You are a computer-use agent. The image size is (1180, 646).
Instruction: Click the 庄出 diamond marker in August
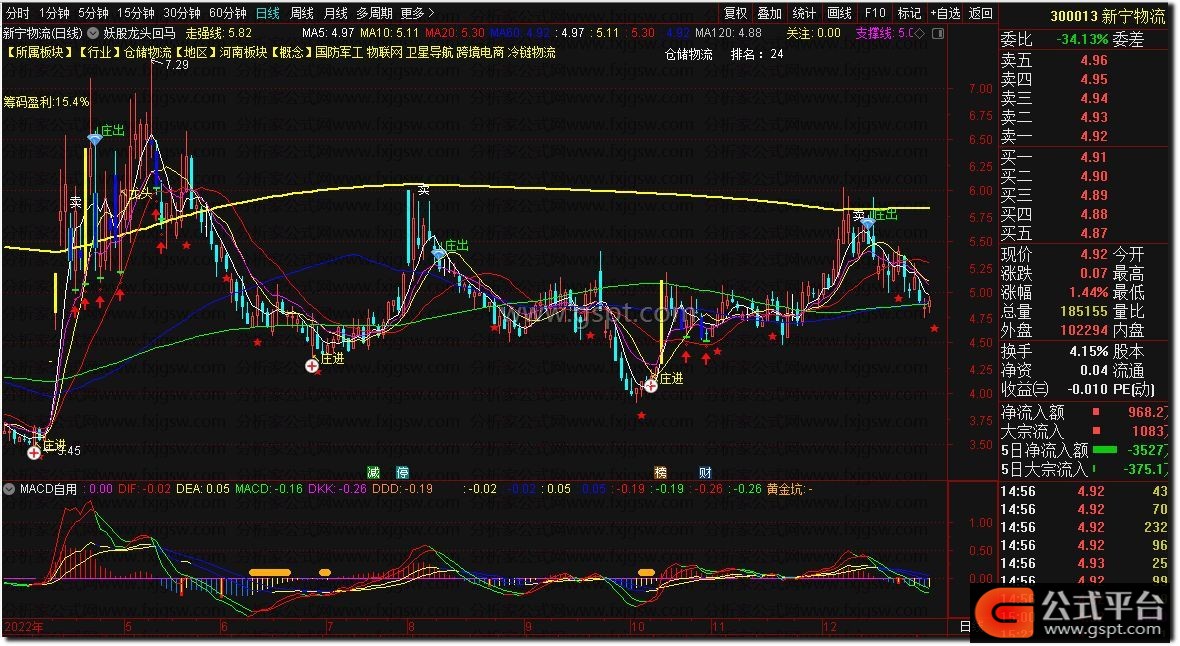click(439, 255)
